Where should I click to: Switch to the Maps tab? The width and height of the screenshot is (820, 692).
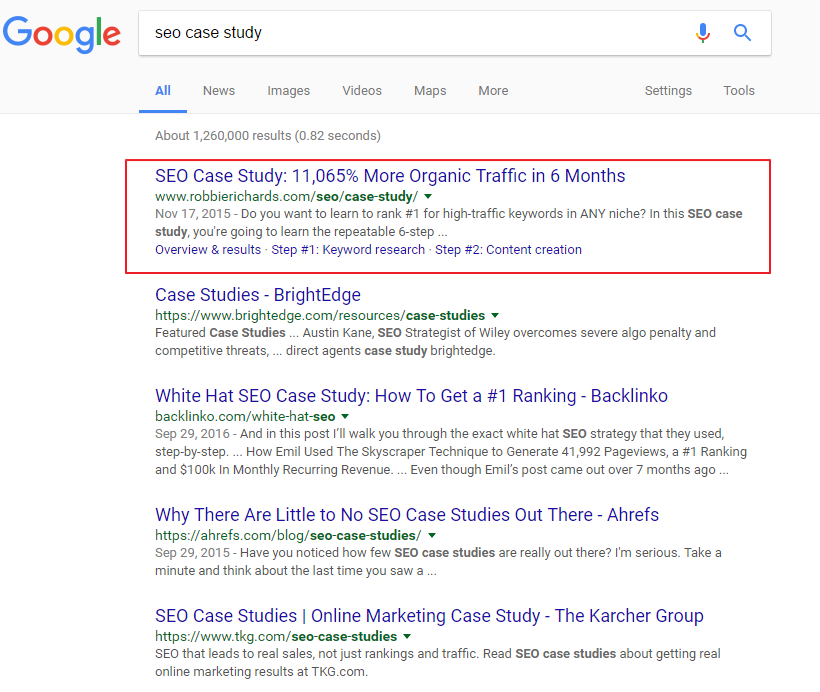click(x=429, y=90)
